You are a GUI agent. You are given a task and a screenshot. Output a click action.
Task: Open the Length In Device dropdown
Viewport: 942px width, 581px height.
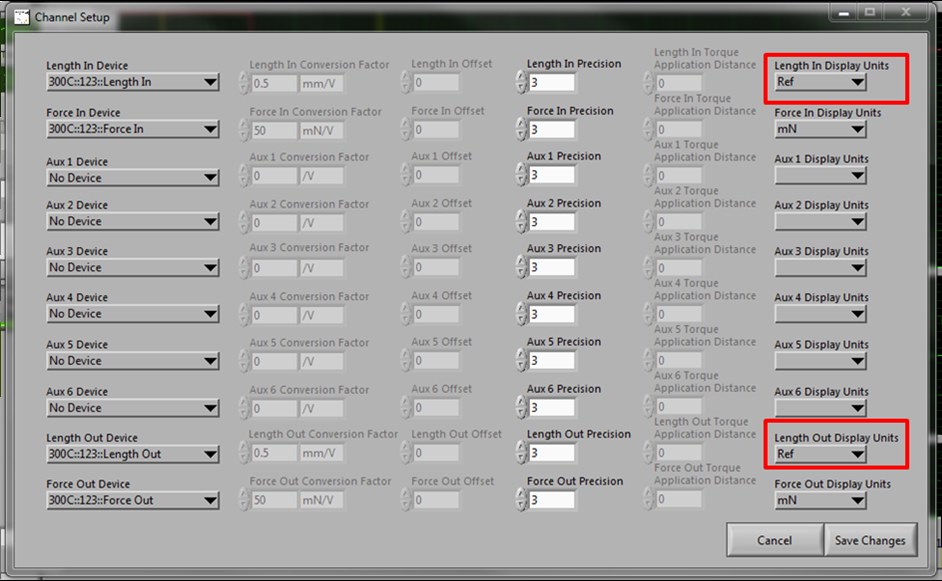pos(133,82)
